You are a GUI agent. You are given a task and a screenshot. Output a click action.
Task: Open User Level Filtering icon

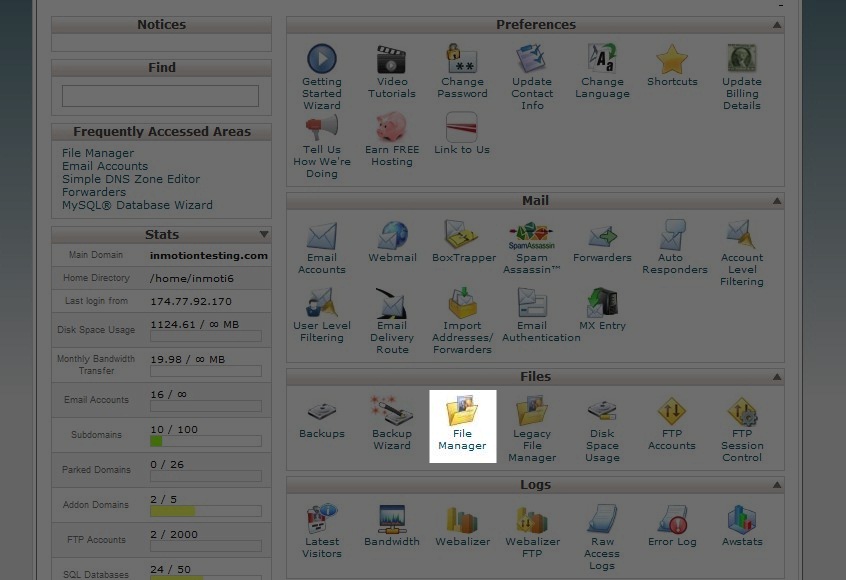point(322,303)
